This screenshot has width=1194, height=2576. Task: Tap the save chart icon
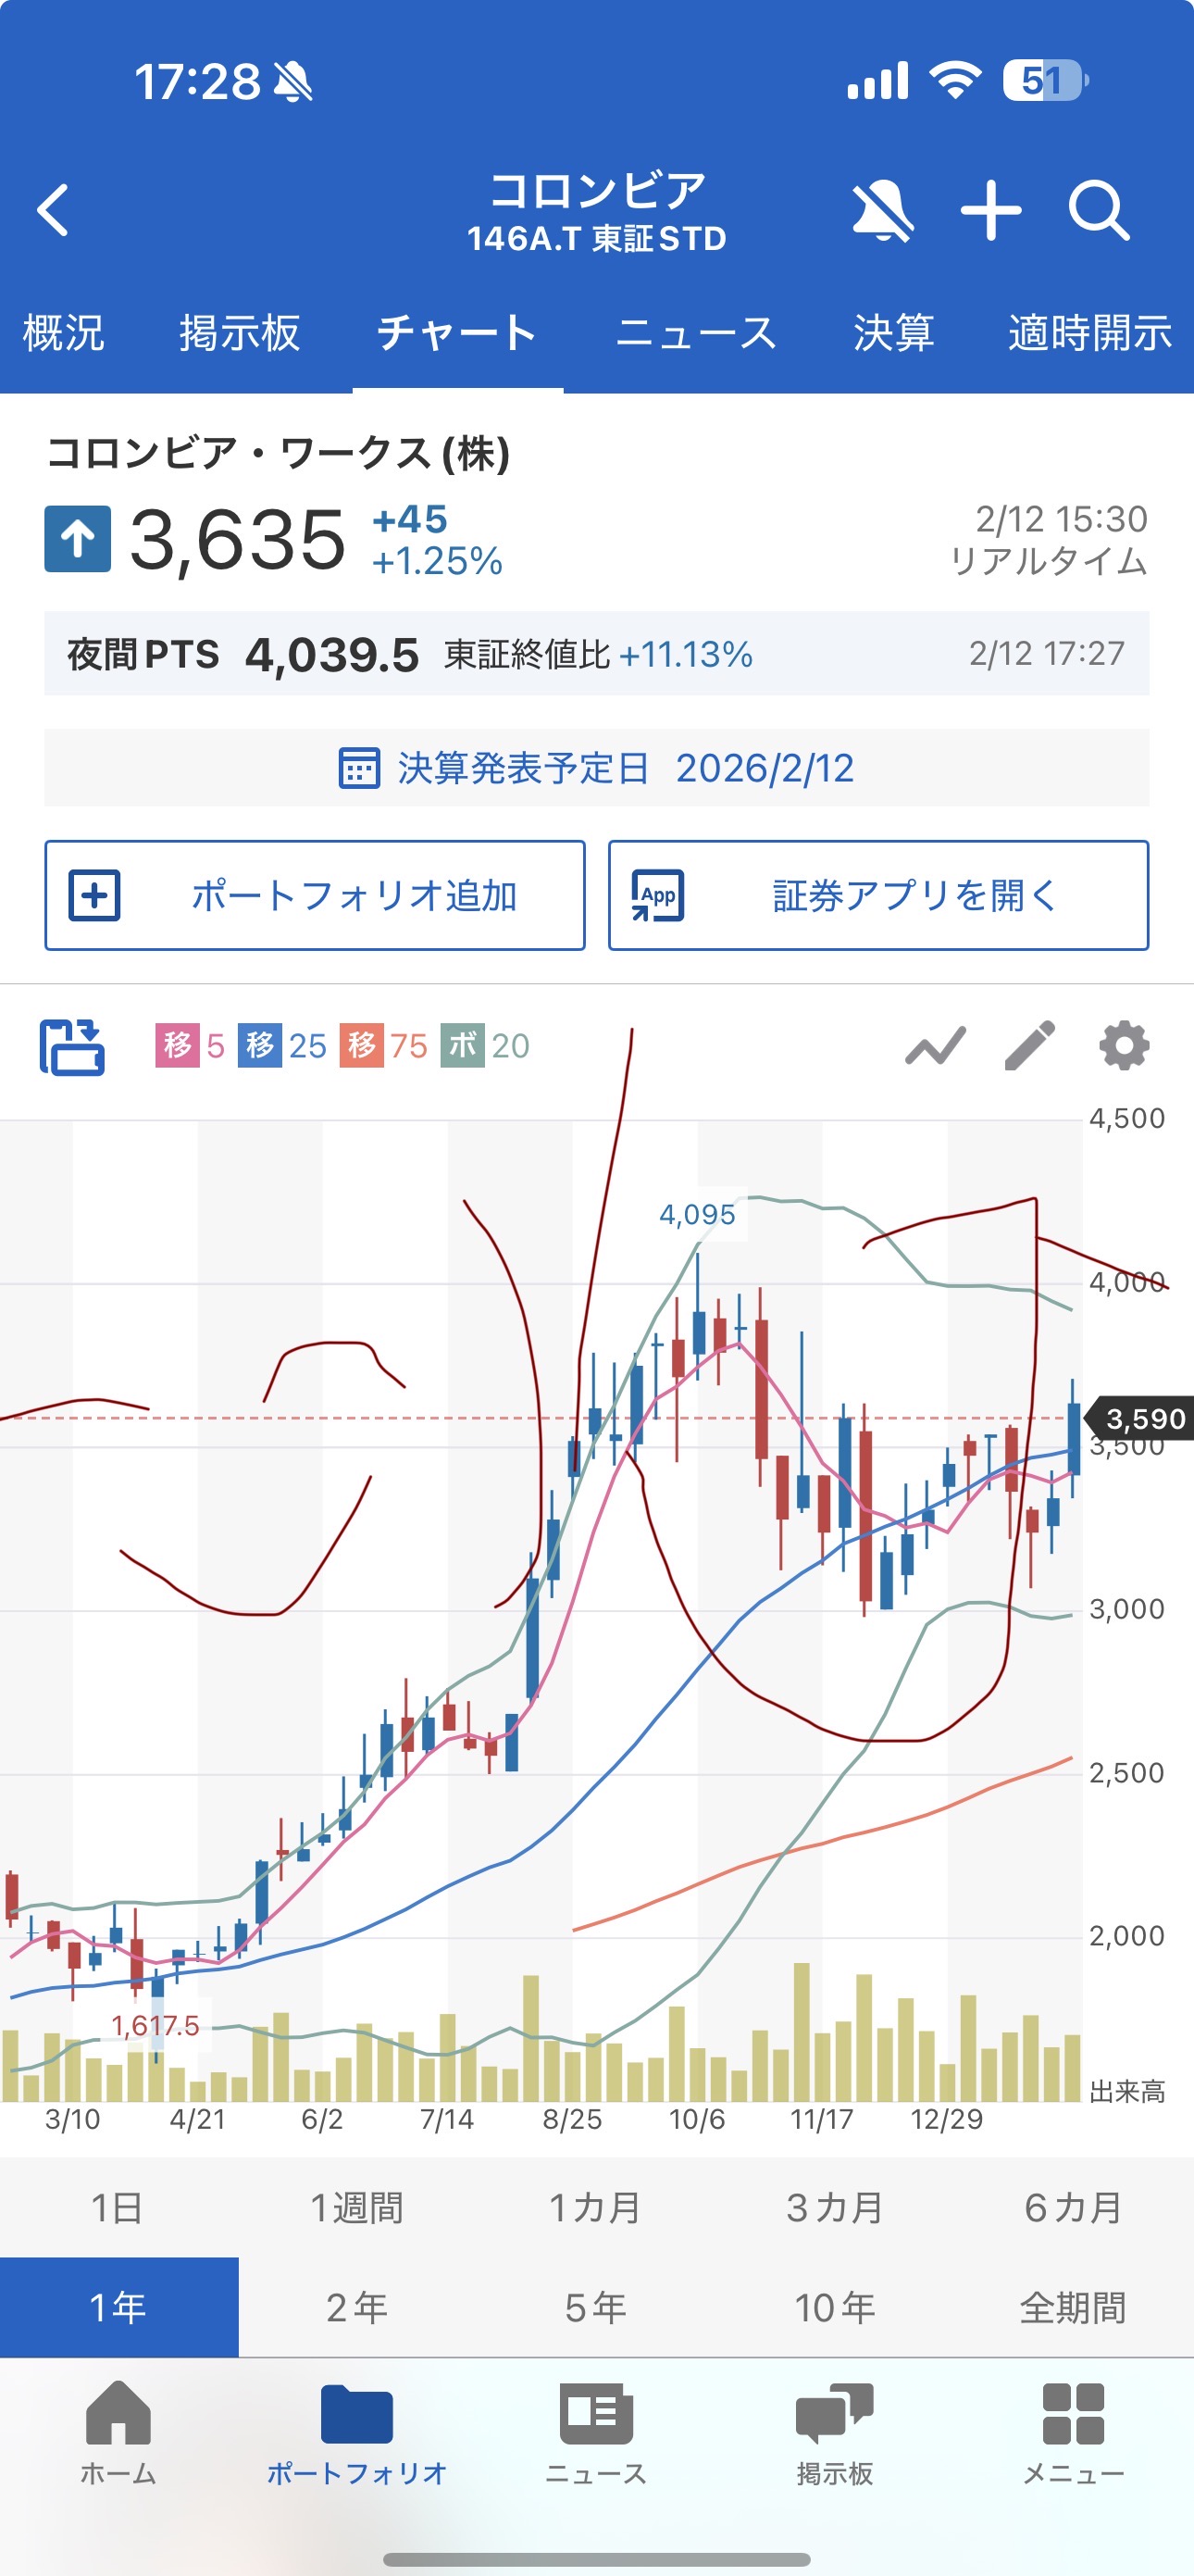click(x=72, y=1046)
